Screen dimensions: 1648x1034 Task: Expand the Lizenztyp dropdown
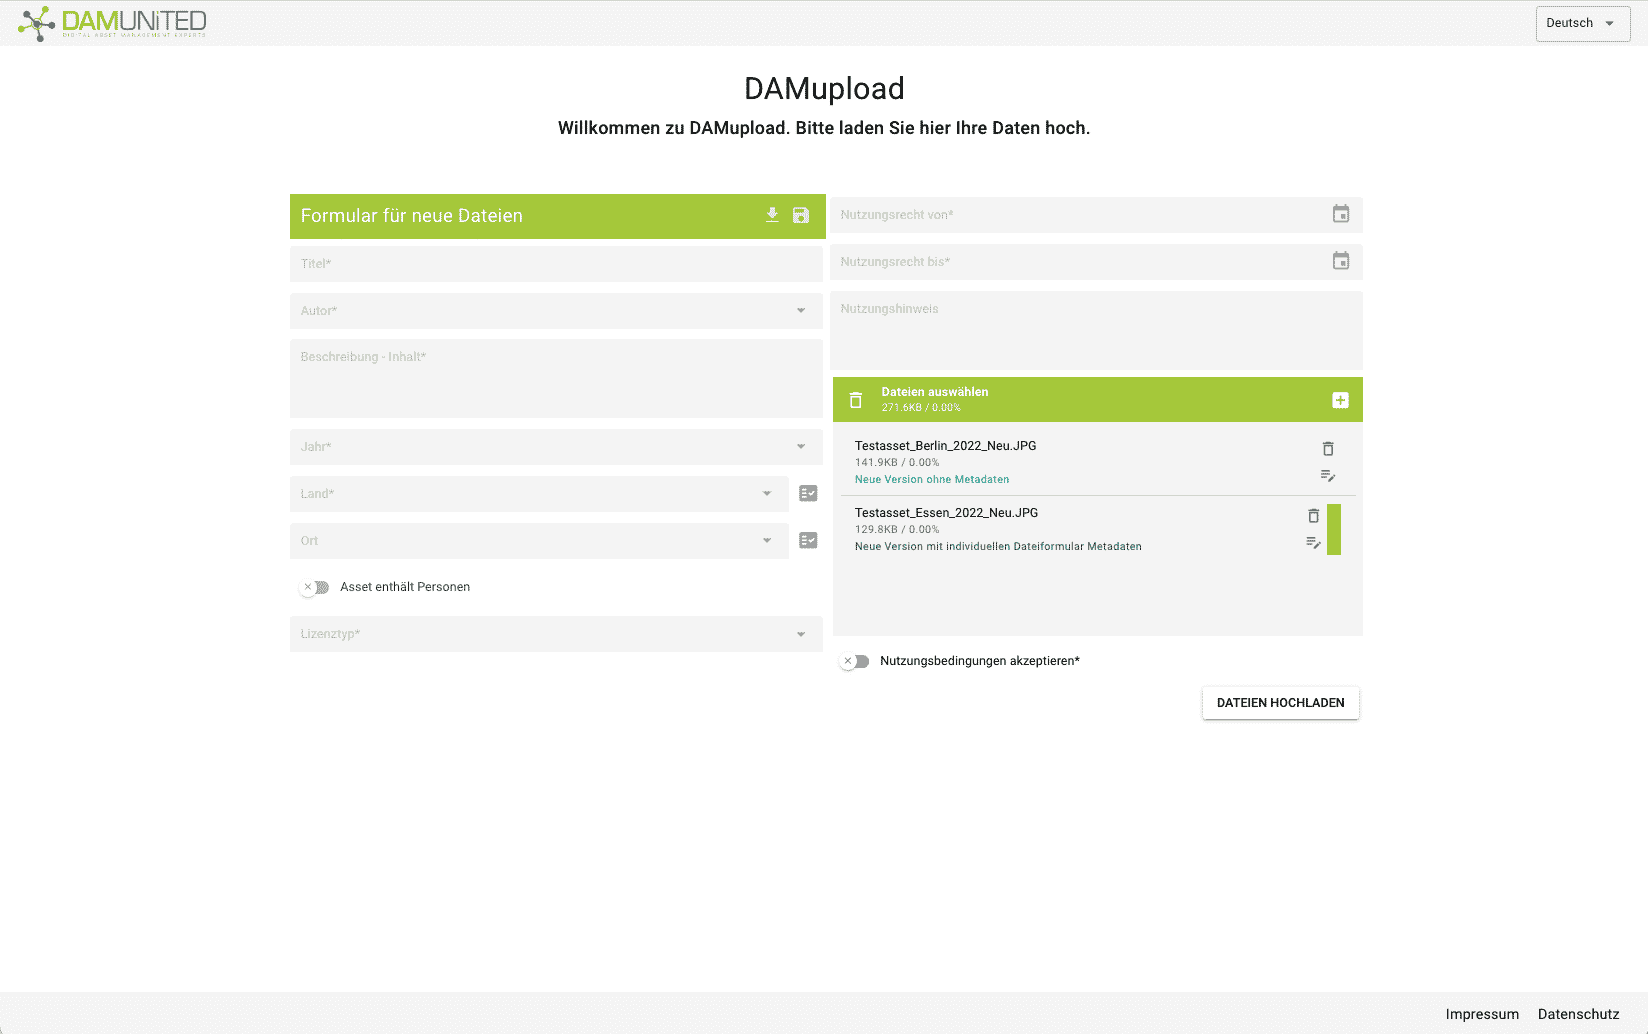(x=801, y=634)
